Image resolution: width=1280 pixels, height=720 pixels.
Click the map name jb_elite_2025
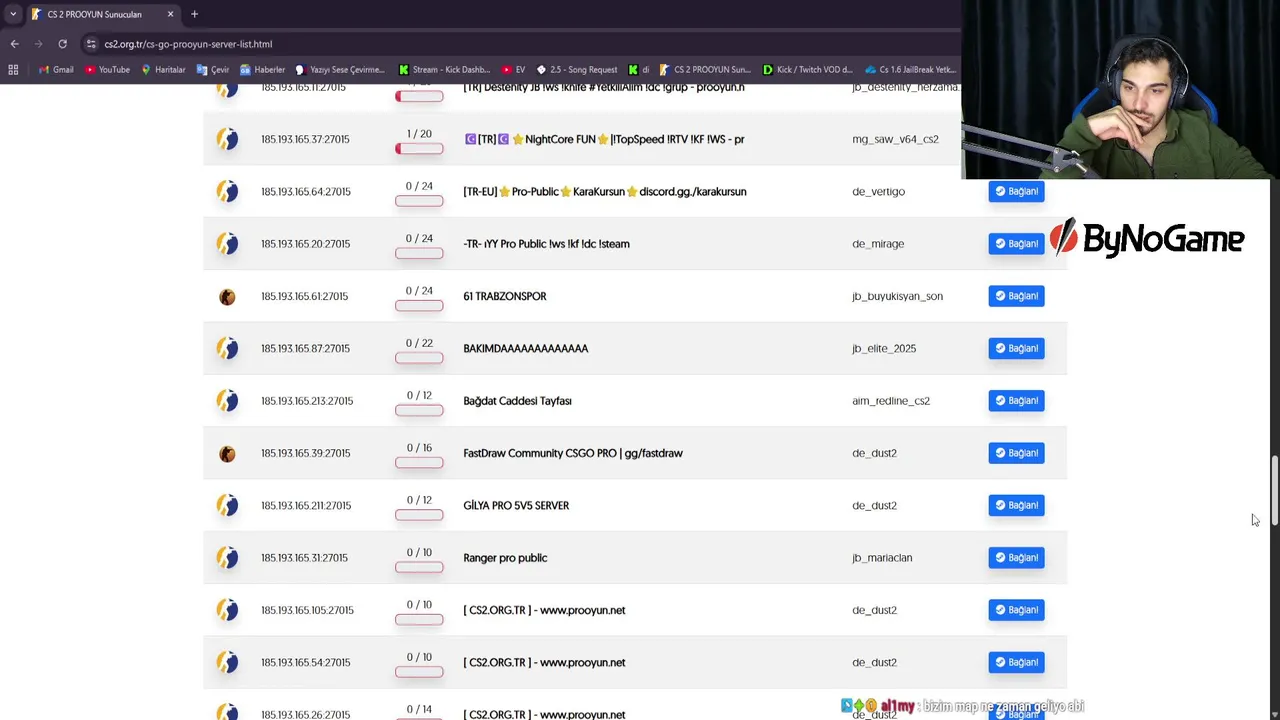(x=884, y=348)
